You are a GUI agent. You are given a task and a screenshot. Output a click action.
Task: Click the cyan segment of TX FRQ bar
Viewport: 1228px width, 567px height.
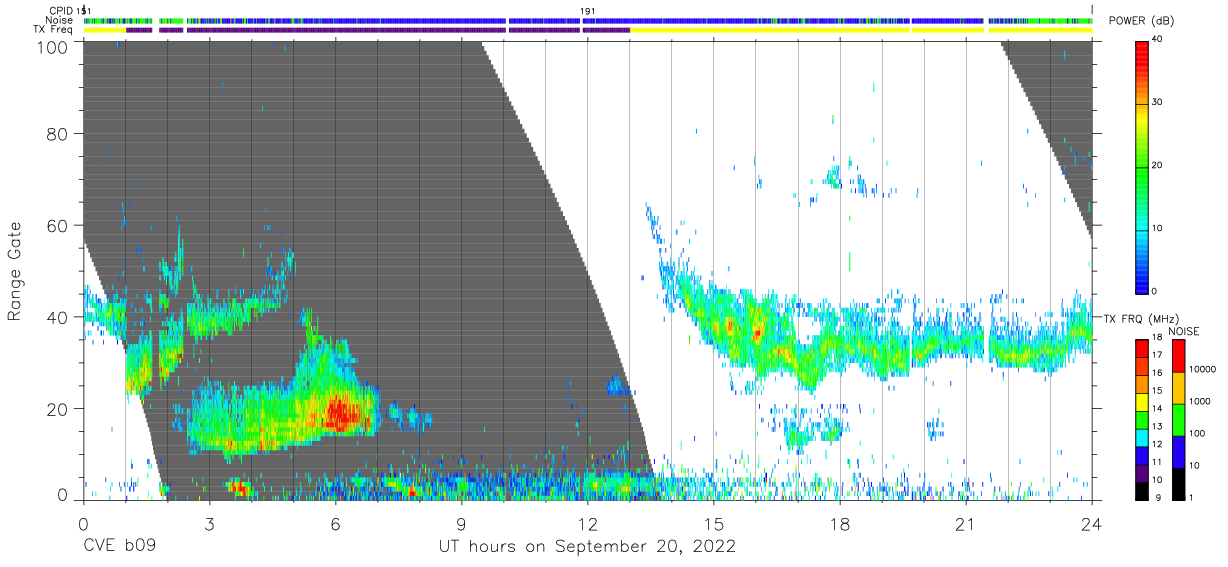click(1143, 437)
